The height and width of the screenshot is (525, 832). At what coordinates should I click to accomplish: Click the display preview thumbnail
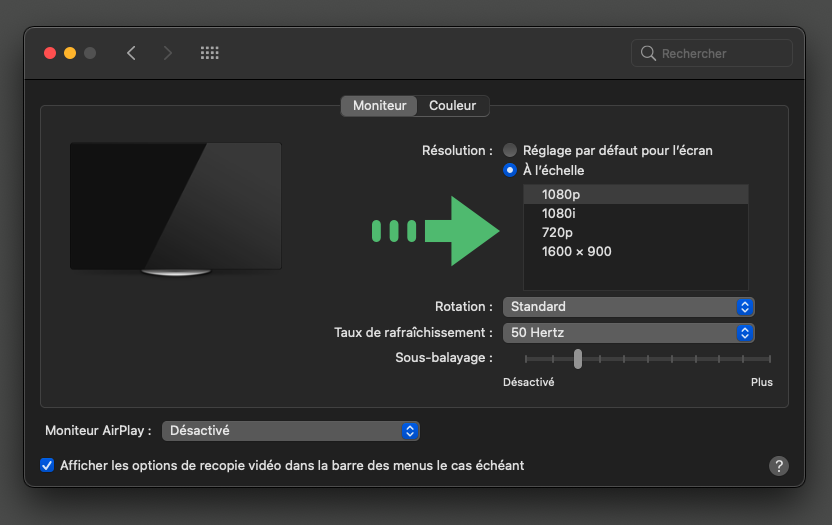tap(176, 209)
